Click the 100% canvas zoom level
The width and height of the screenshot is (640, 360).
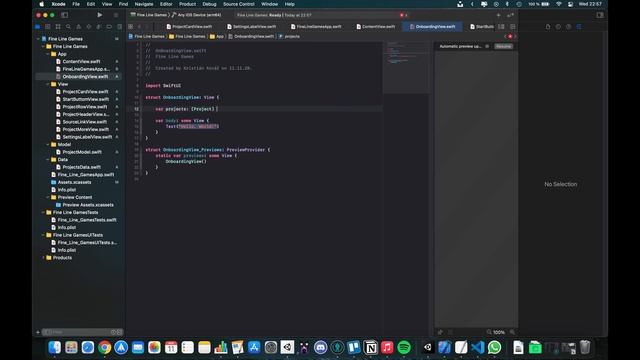[499, 332]
